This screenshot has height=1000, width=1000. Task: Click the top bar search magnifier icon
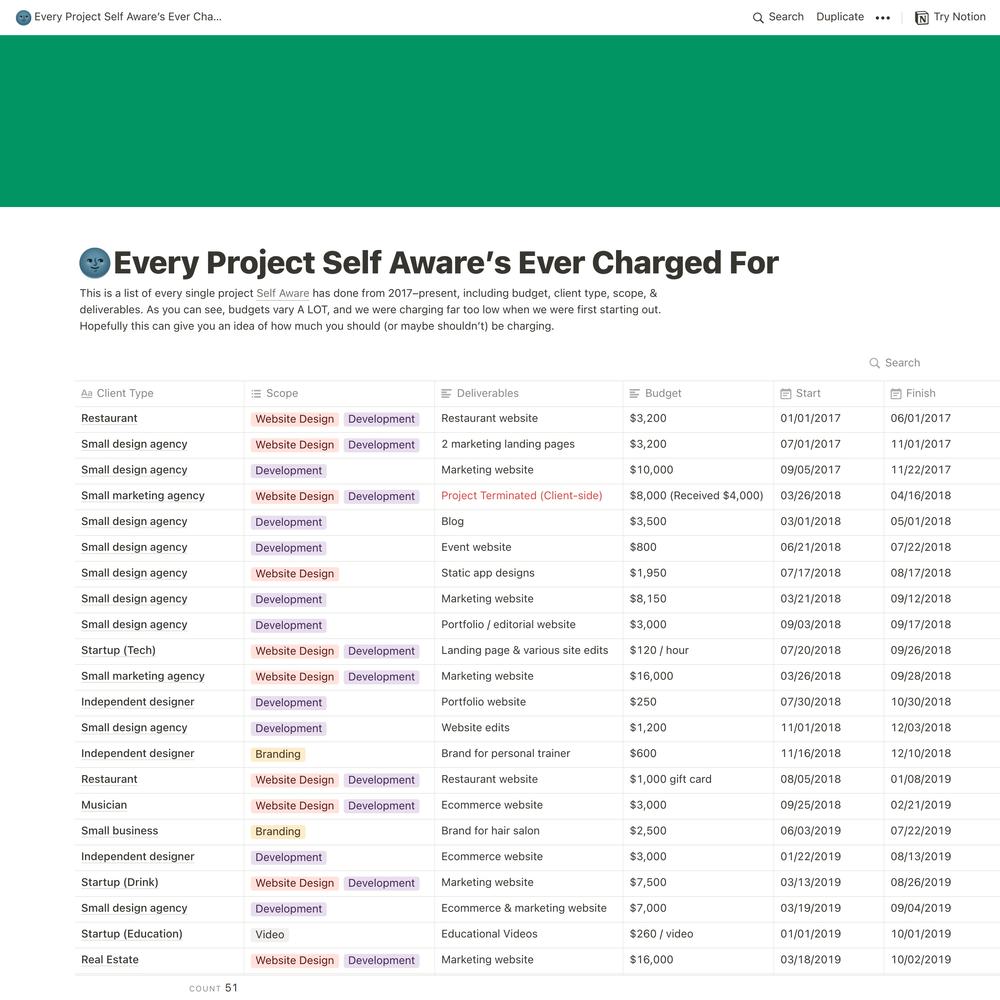pyautogui.click(x=758, y=17)
